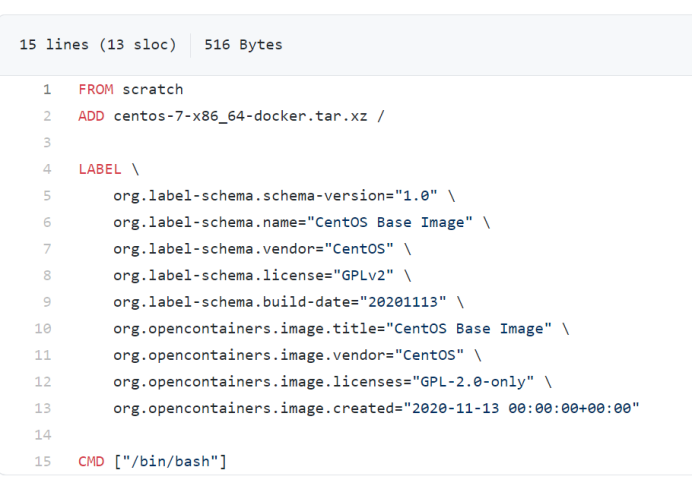Click line number 11
The height and width of the screenshot is (490, 692).
[x=43, y=355]
